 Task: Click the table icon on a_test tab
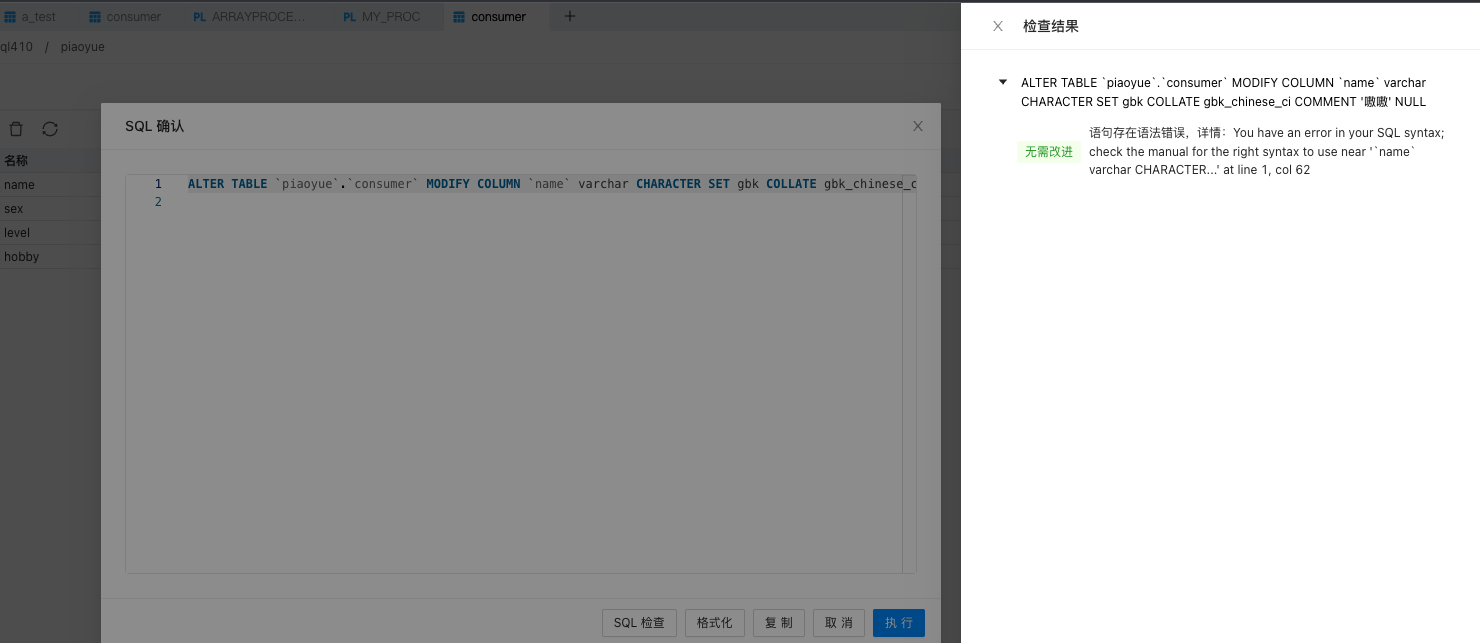12,15
